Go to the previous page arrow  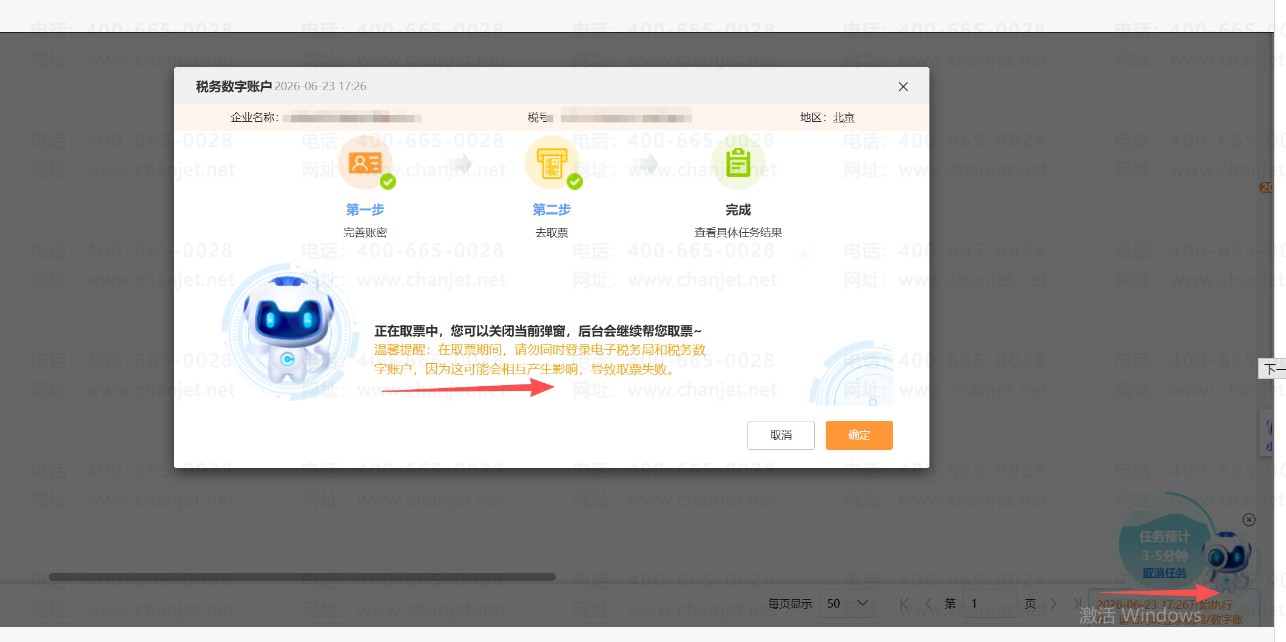(928, 604)
